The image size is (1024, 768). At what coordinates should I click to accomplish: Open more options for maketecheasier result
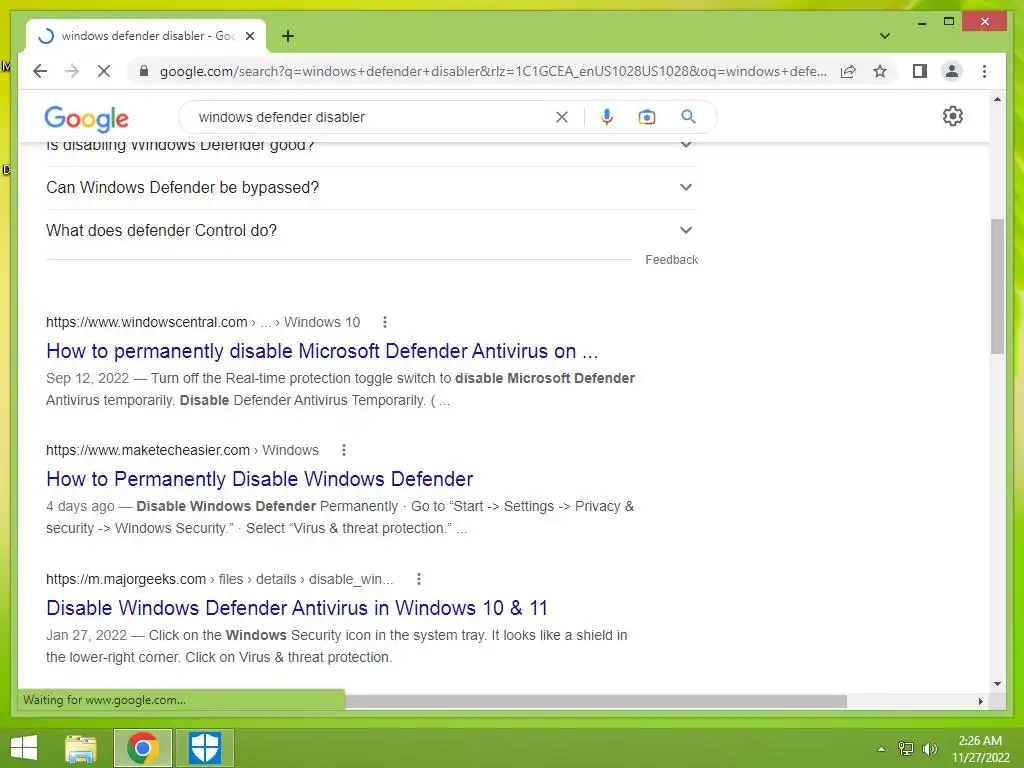point(344,450)
